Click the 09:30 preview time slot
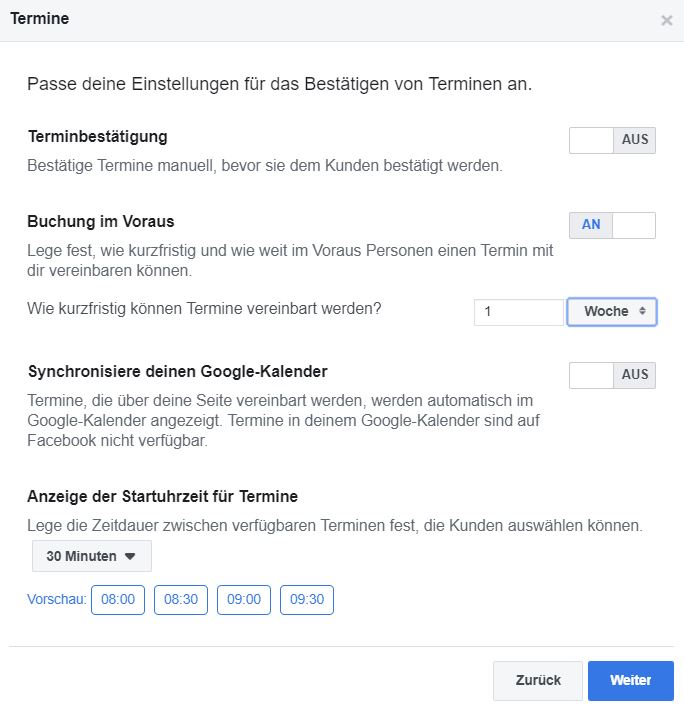 [307, 600]
